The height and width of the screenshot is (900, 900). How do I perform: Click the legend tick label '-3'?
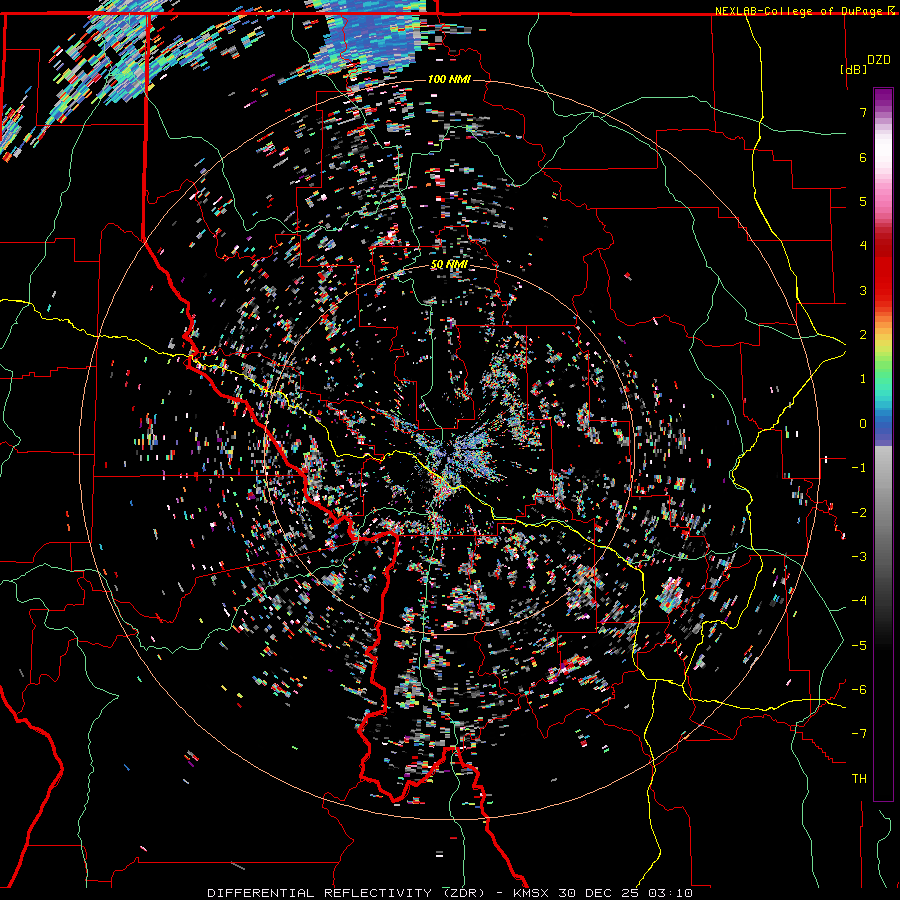click(859, 556)
